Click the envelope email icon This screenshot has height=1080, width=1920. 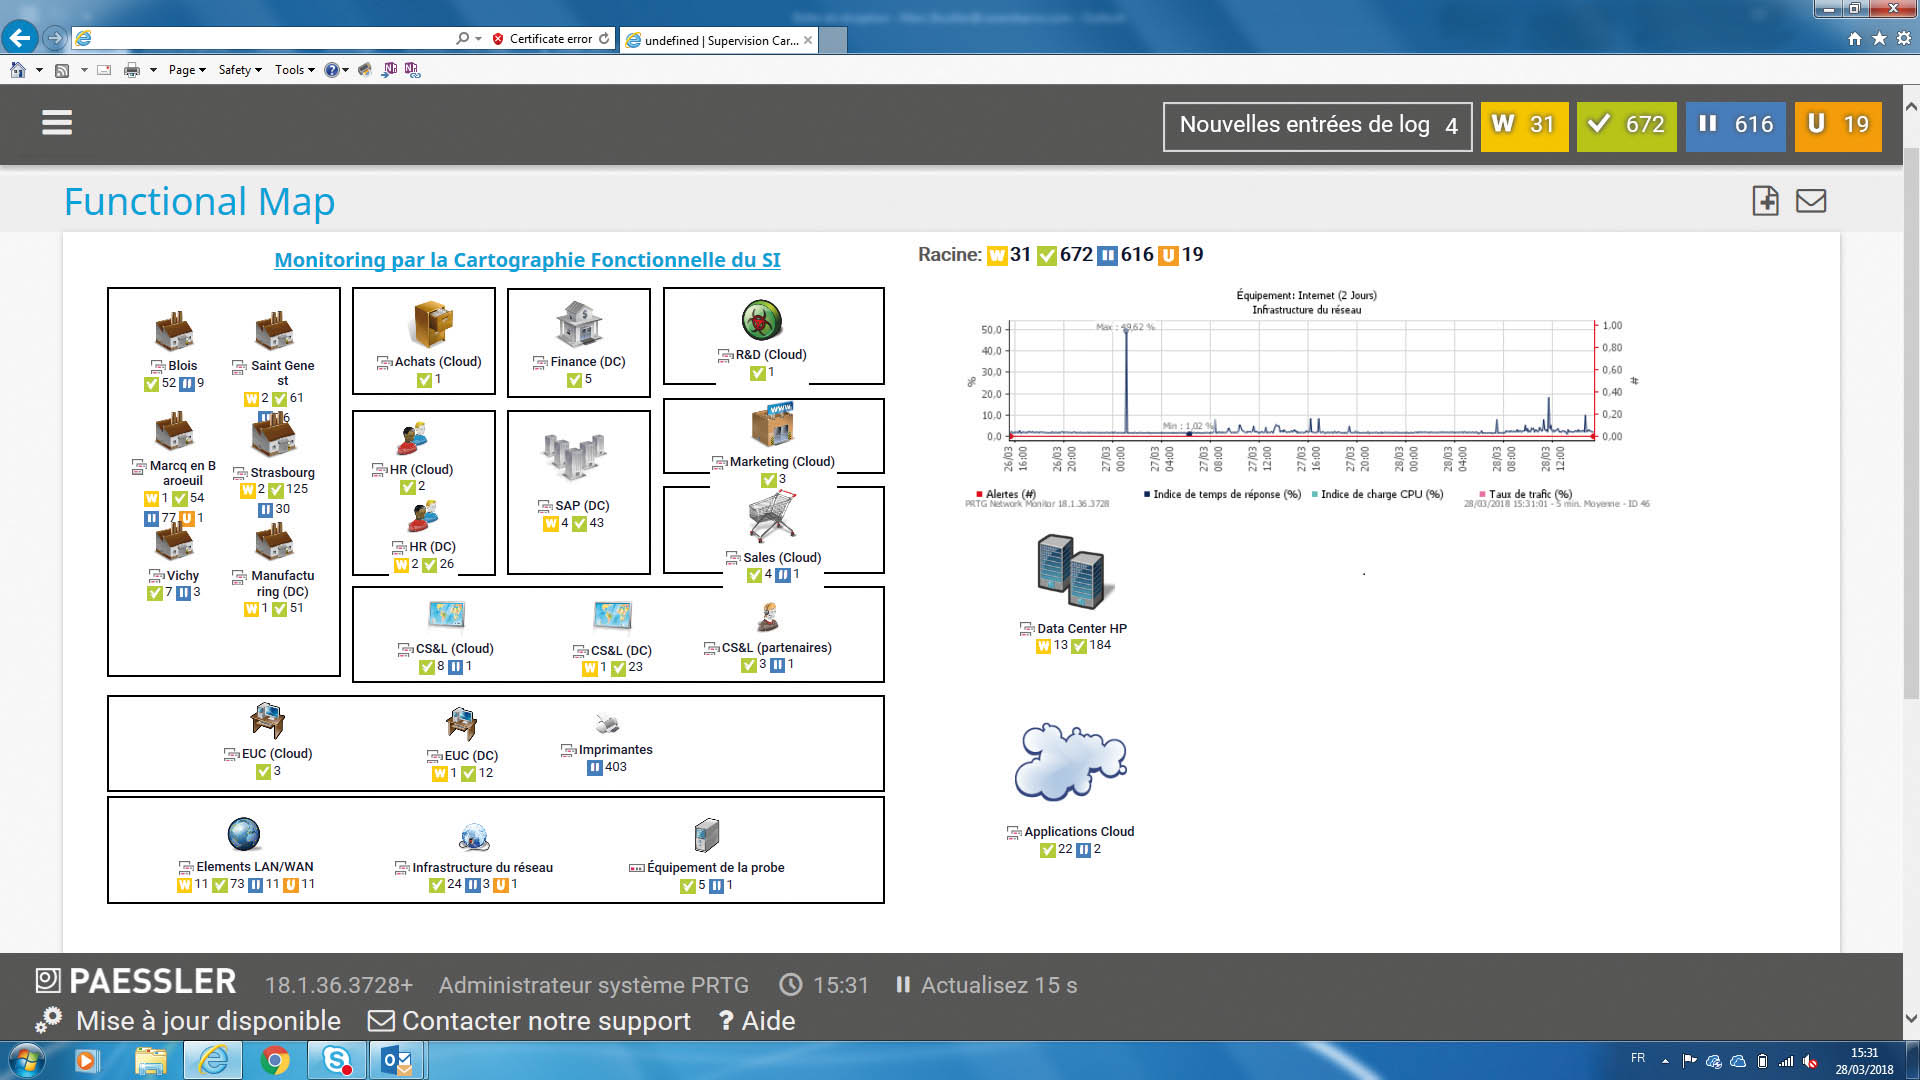coord(1811,201)
